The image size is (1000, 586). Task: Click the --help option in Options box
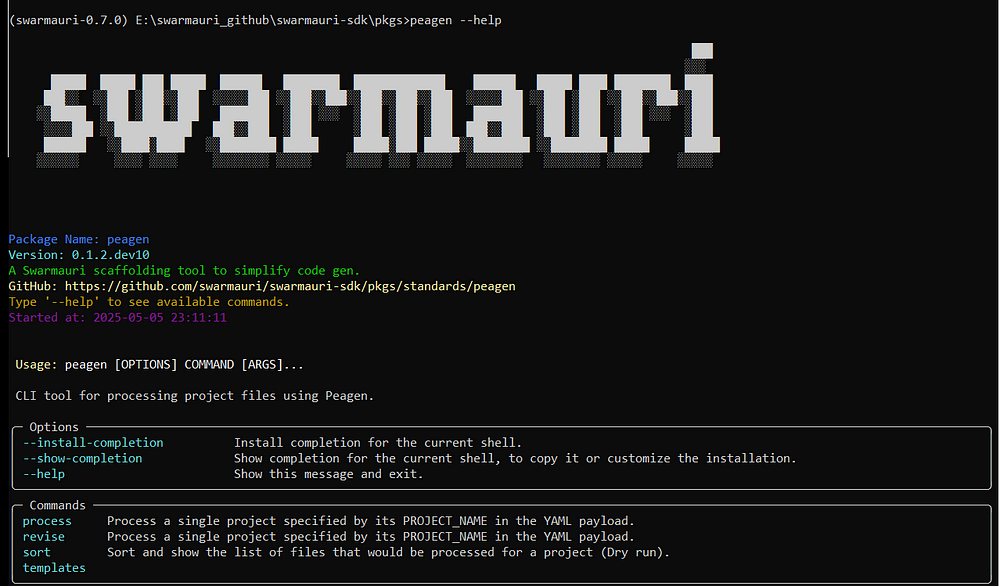(x=44, y=474)
